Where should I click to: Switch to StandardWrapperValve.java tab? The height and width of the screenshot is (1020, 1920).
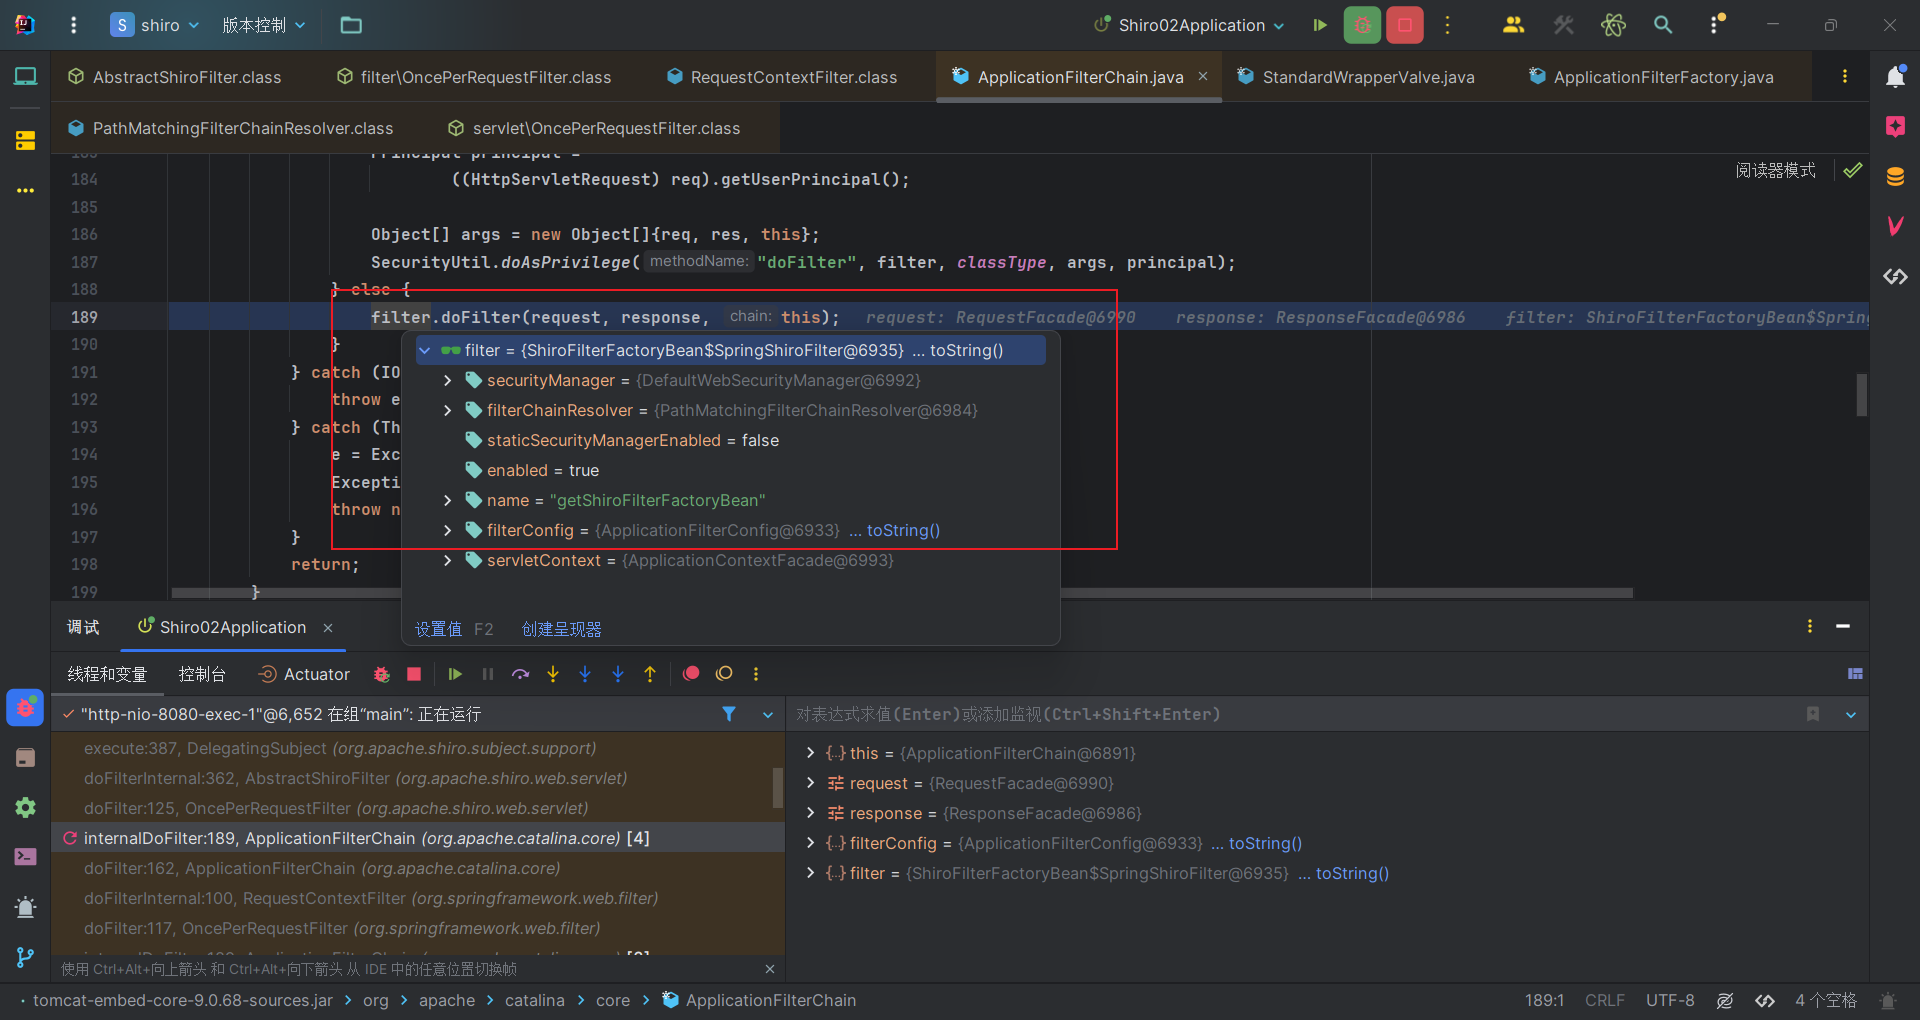(x=1355, y=77)
